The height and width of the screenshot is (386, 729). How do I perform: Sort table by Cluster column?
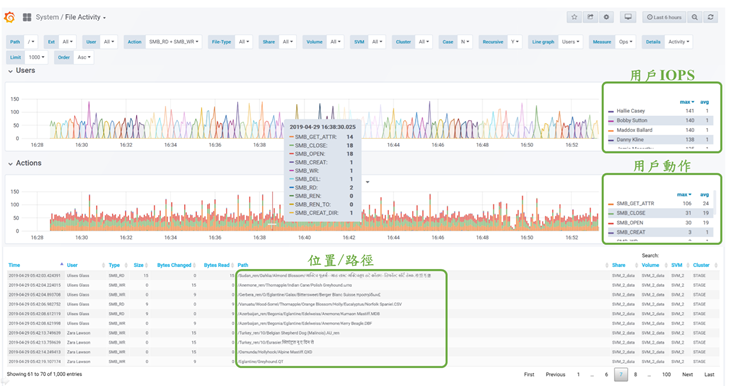click(701, 265)
